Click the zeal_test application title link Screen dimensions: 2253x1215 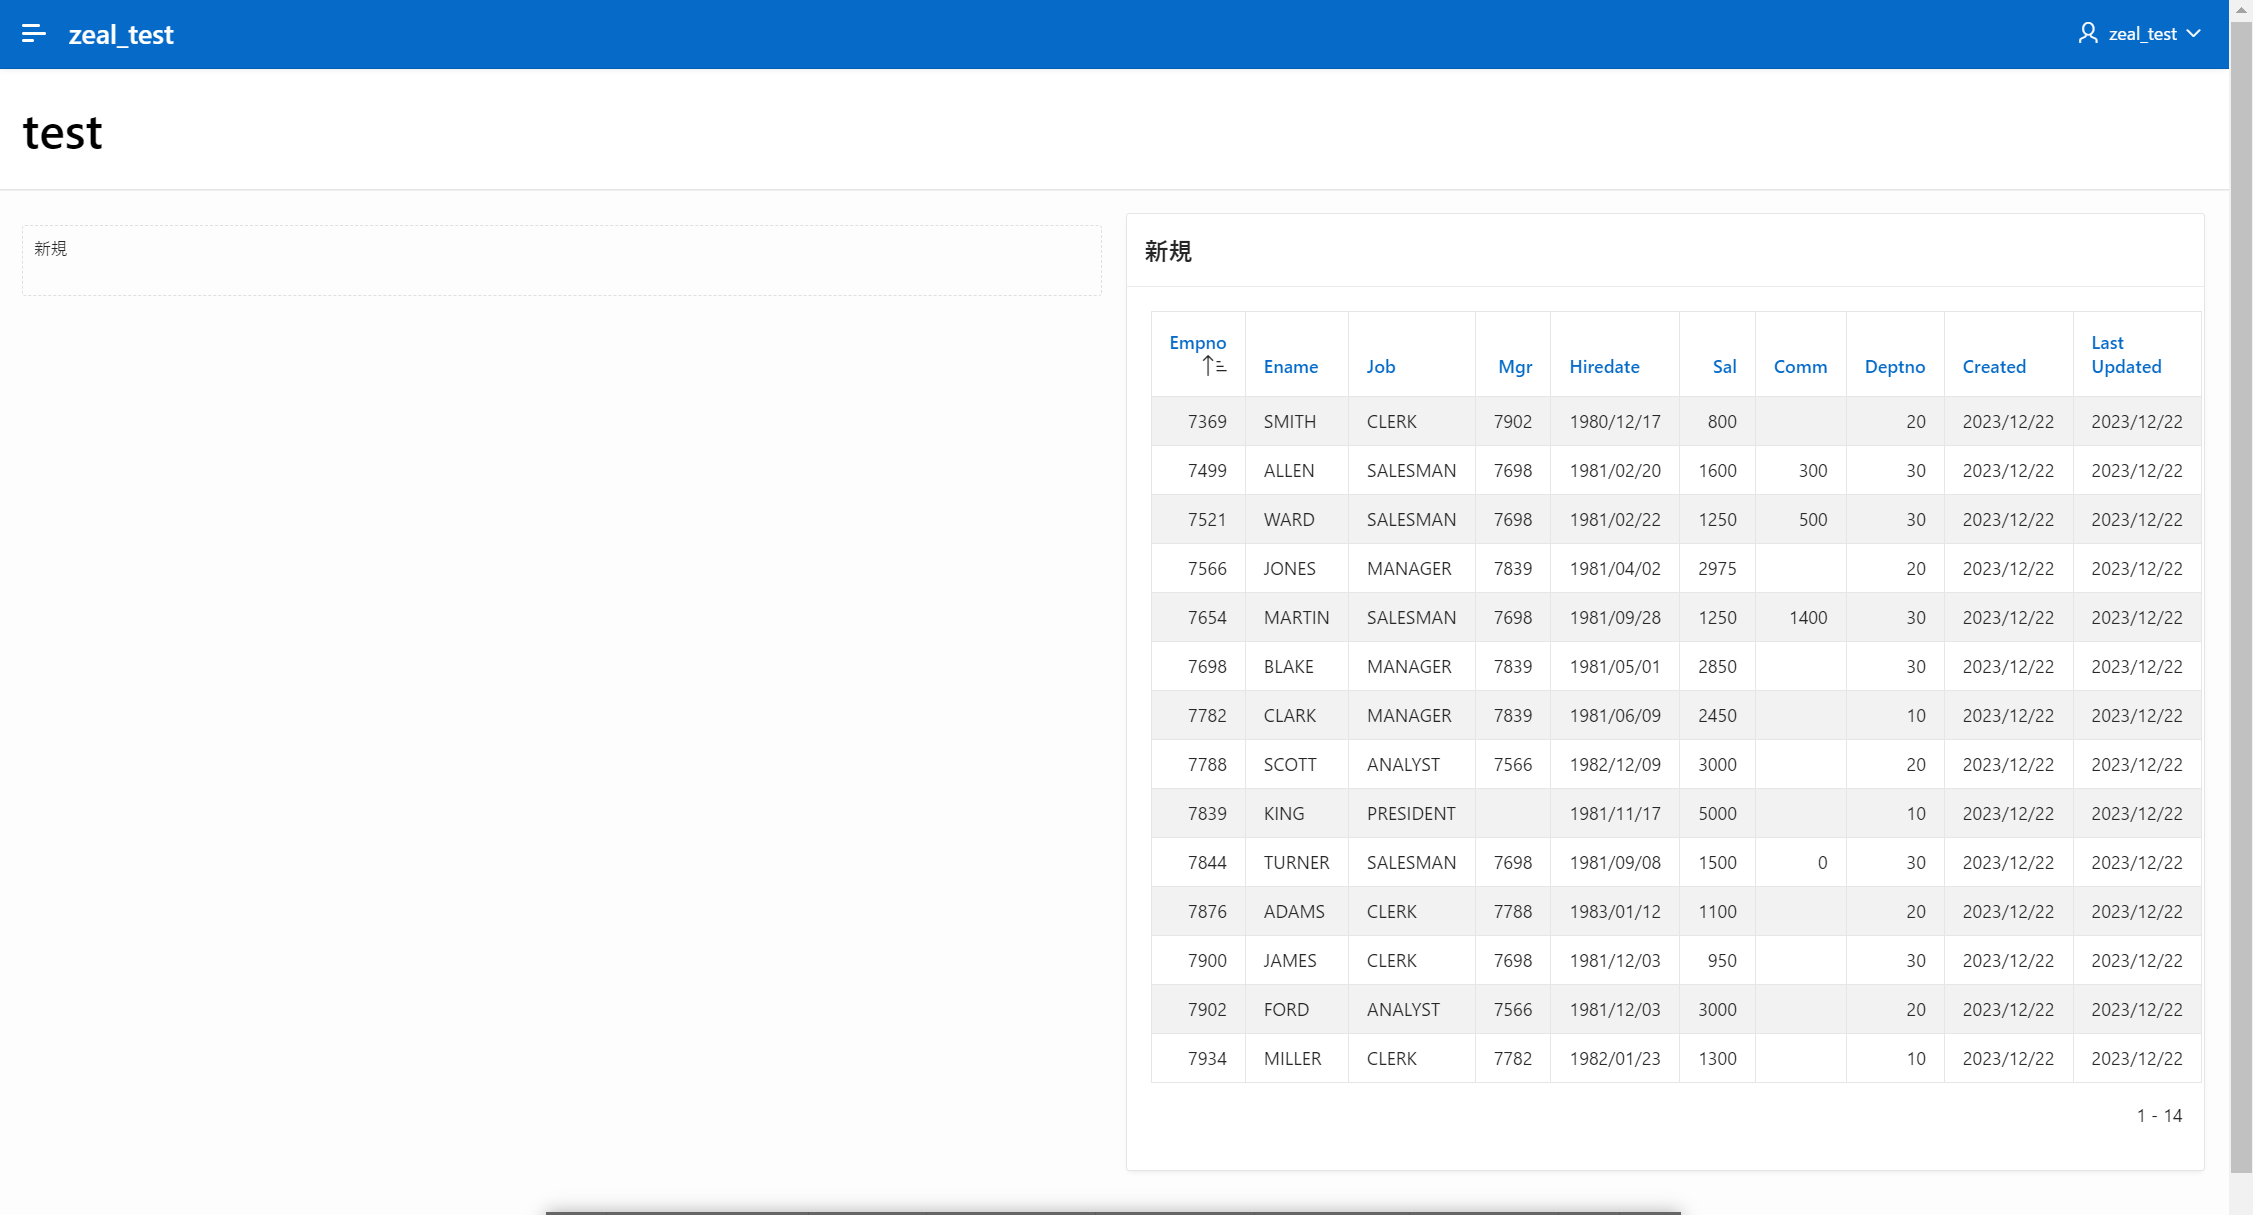121,35
